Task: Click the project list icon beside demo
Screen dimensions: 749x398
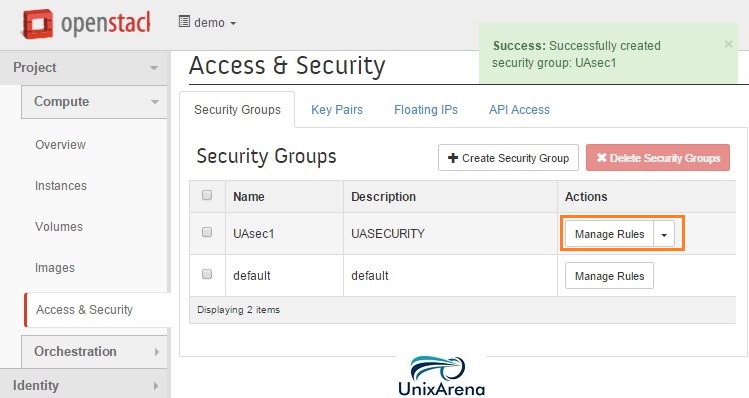Action: click(x=184, y=22)
